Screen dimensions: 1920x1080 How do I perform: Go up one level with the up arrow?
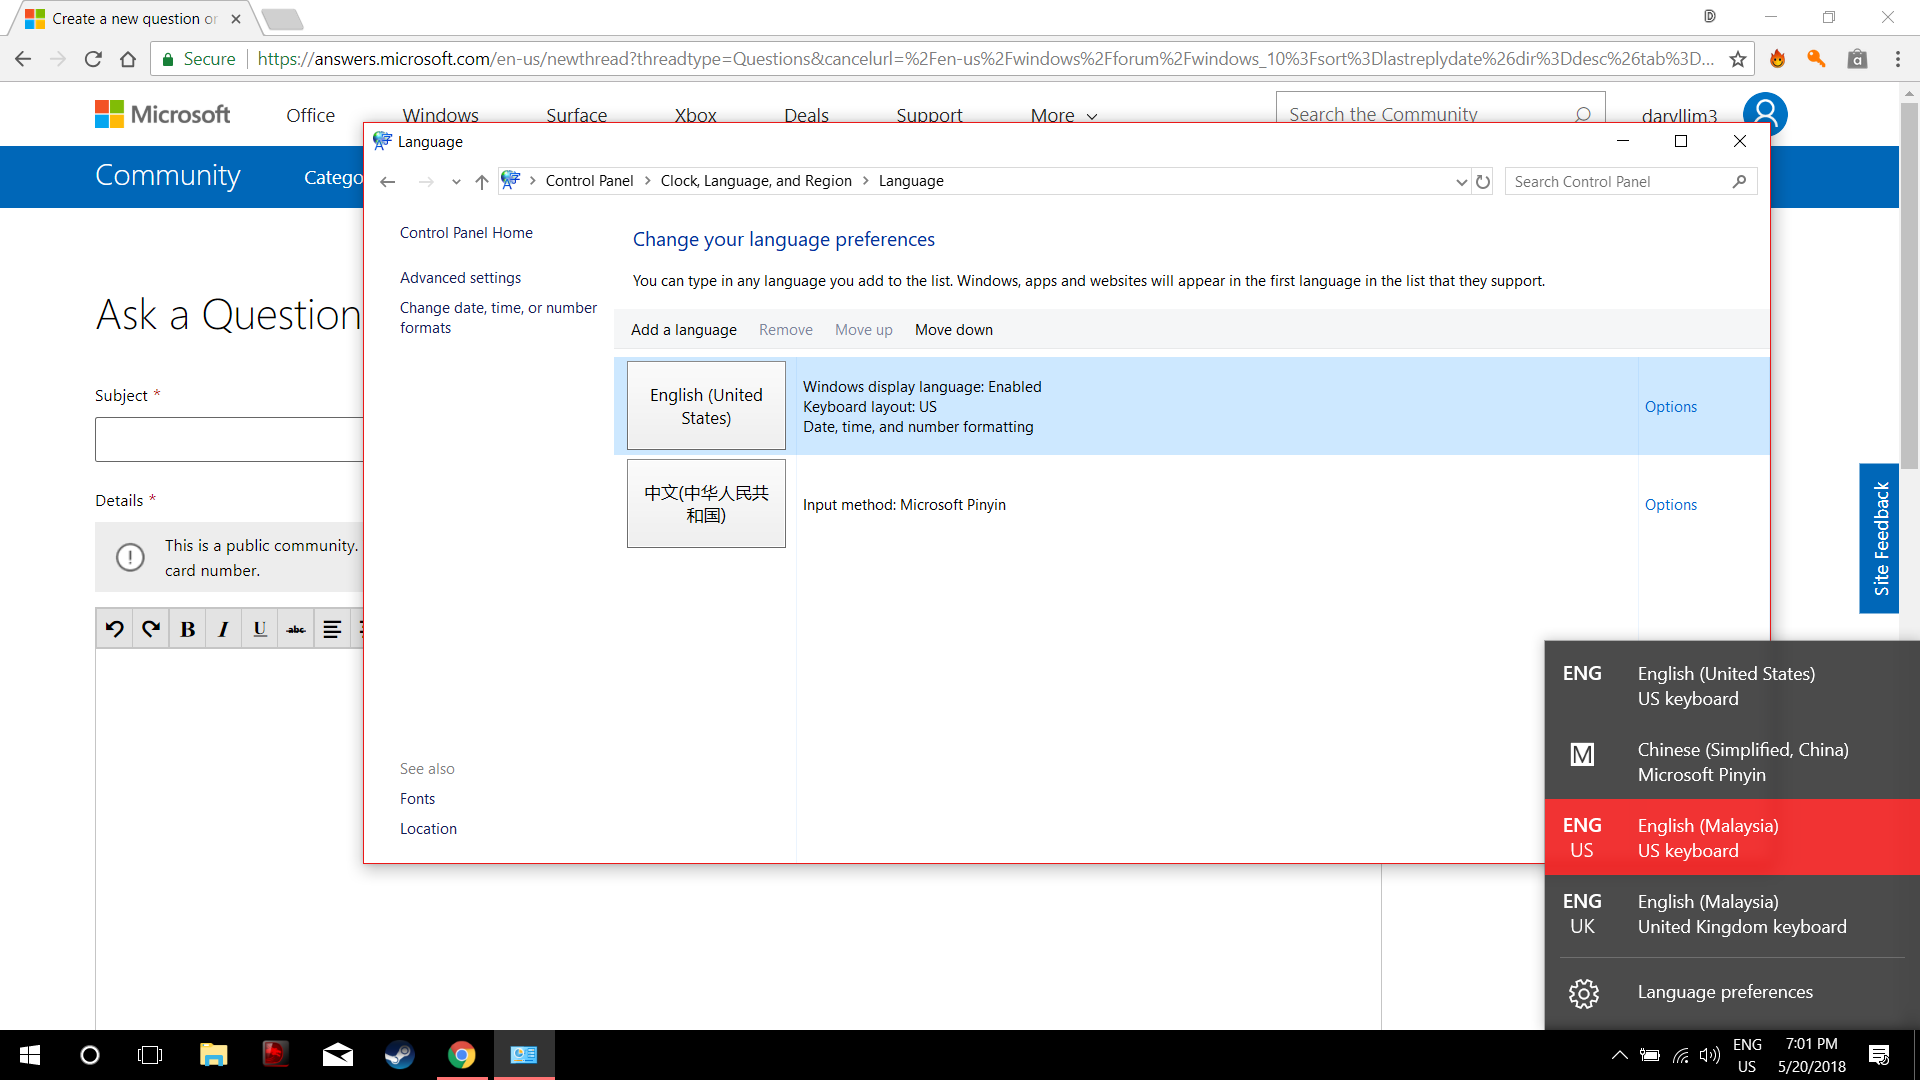point(481,182)
